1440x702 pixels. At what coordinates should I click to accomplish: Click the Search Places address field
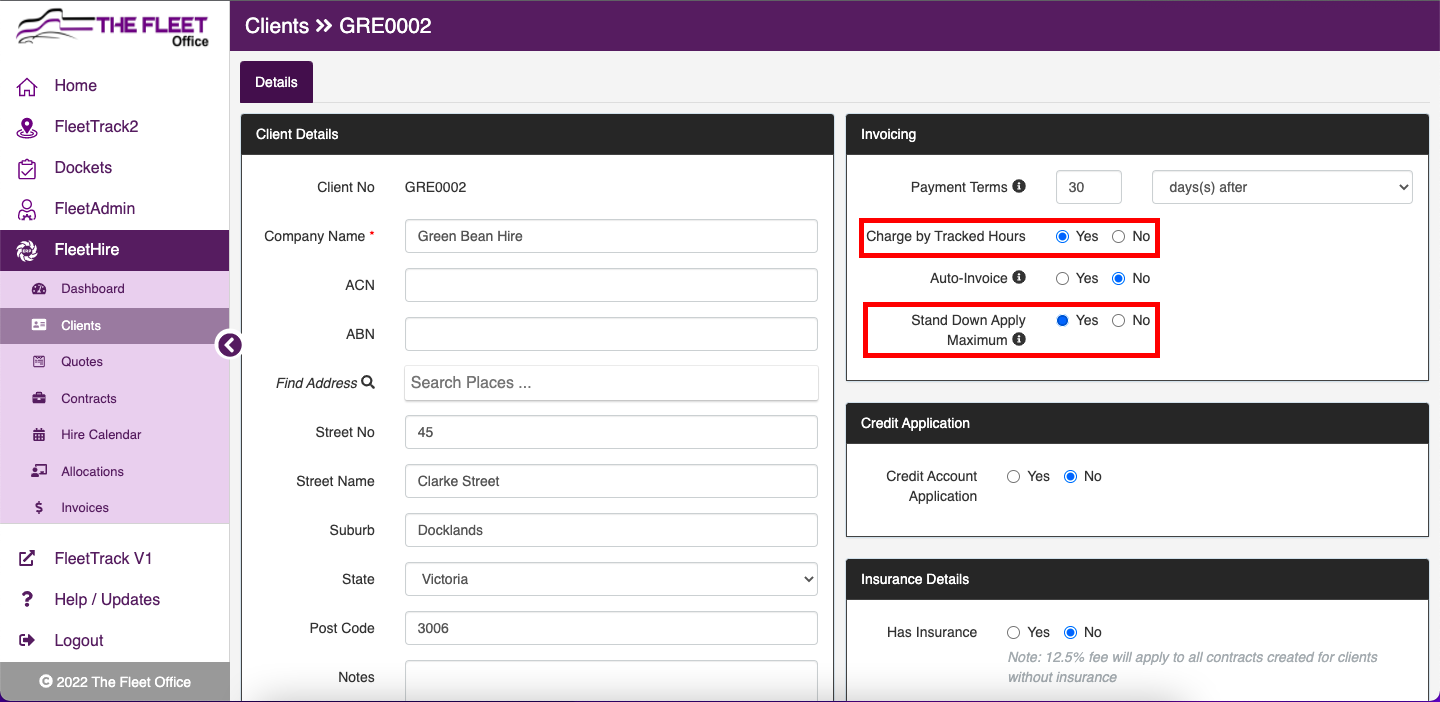tap(611, 383)
